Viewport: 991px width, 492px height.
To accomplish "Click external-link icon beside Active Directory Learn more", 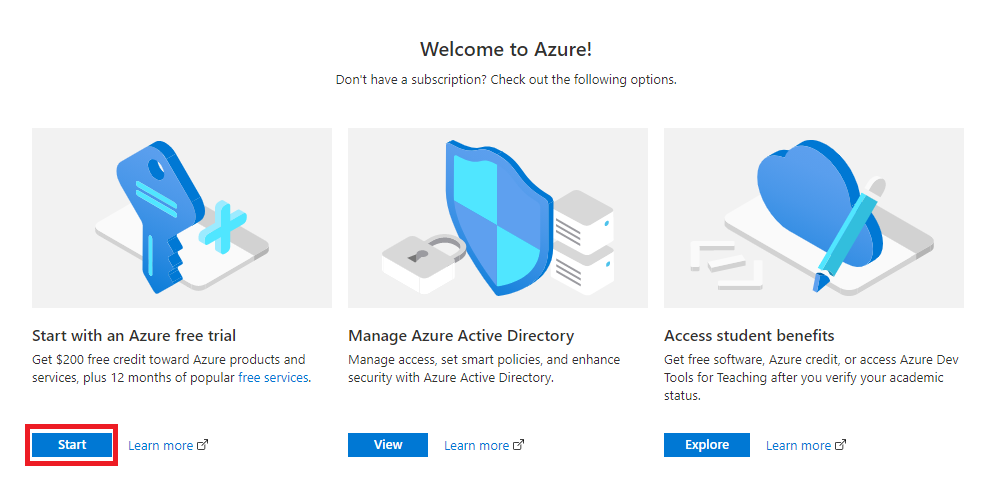I will click(x=518, y=445).
